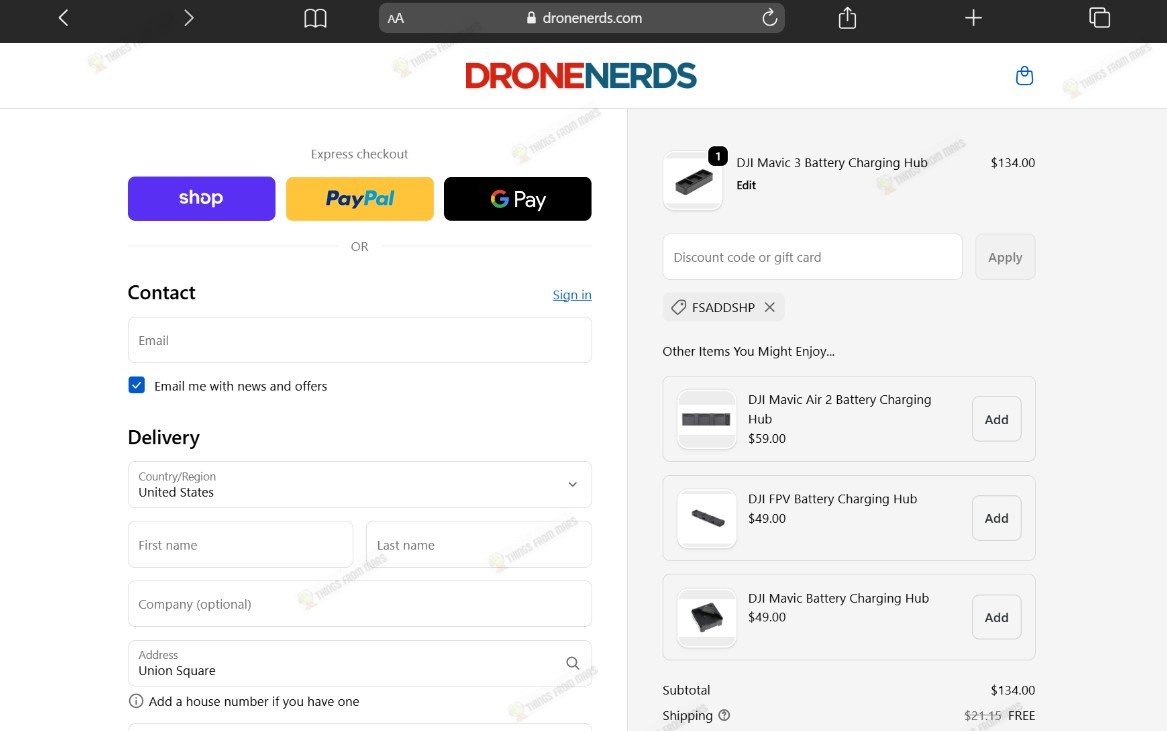Screen dimensions: 1167x731
Task: Open Safari bookmarks book icon
Action: [x=316, y=18]
